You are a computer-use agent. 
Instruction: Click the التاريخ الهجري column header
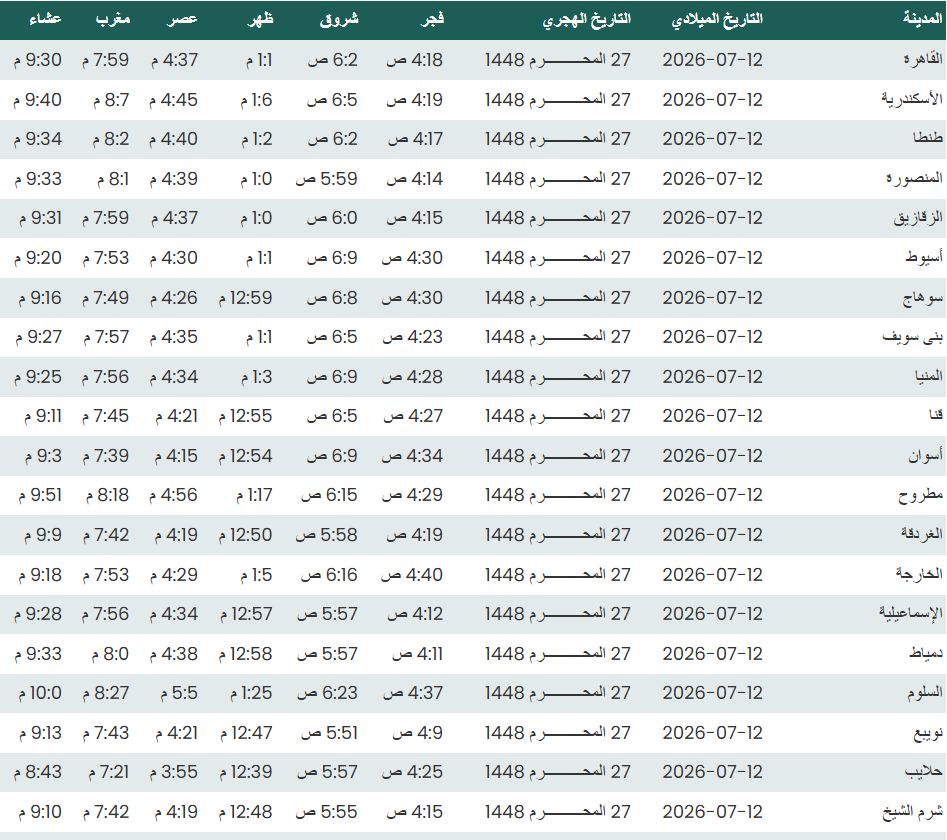586,20
